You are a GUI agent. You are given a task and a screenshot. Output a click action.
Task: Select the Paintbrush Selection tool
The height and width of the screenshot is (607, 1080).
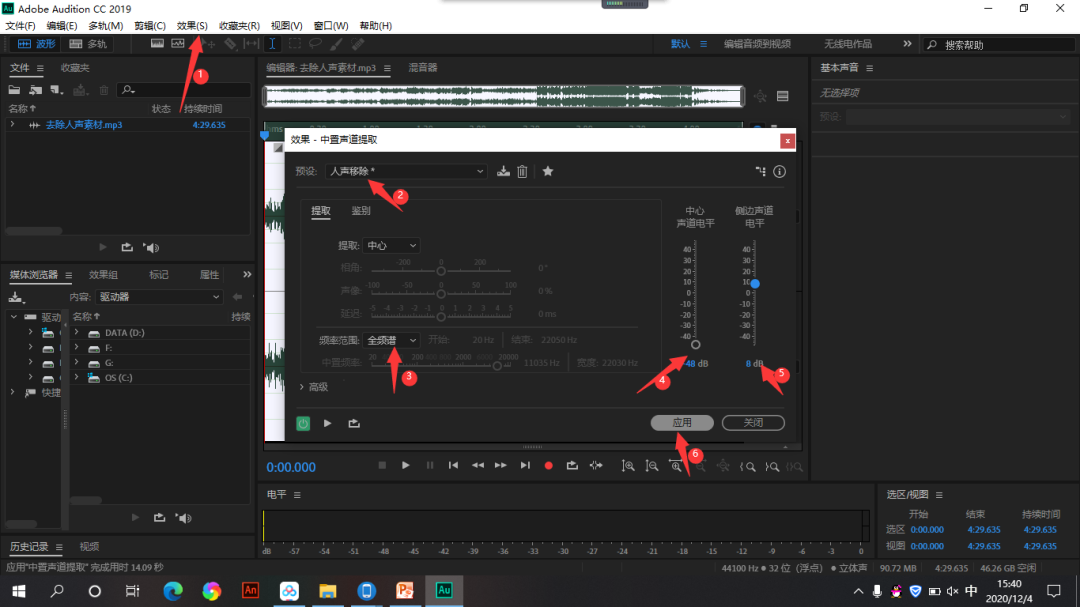pos(336,43)
